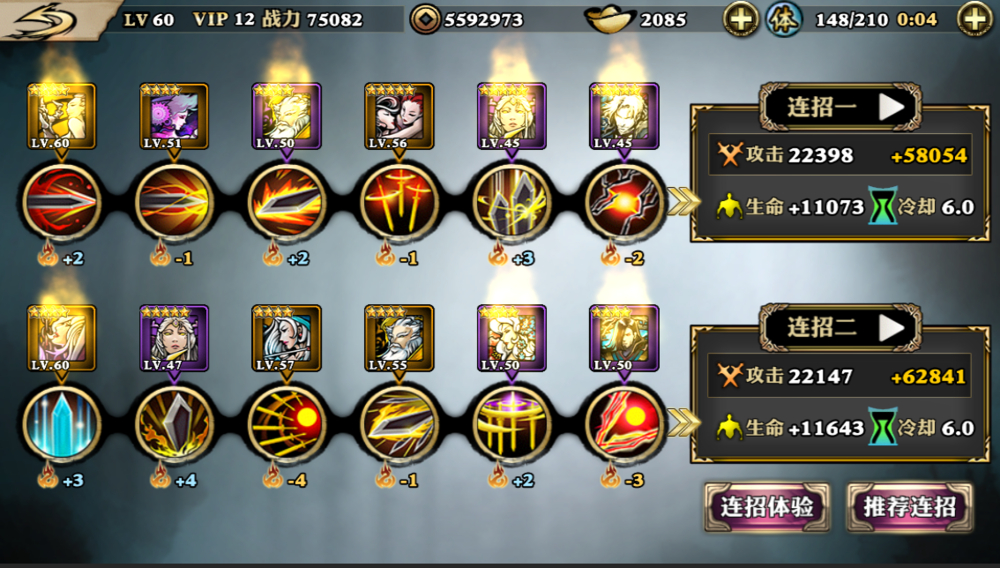
Task: Tap the copper coin currency icon
Action: tap(425, 19)
